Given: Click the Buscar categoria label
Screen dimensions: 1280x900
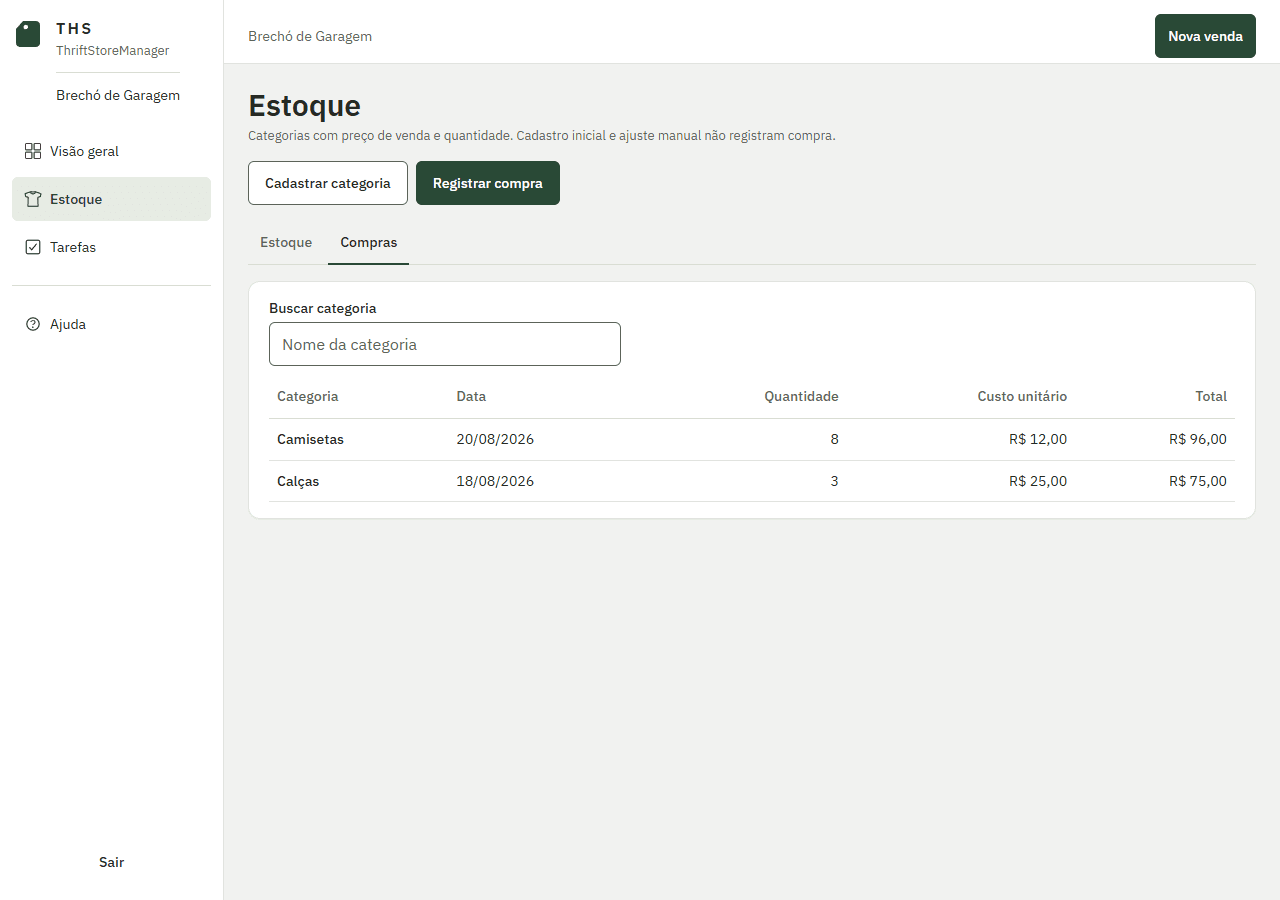Looking at the screenshot, I should 322,308.
